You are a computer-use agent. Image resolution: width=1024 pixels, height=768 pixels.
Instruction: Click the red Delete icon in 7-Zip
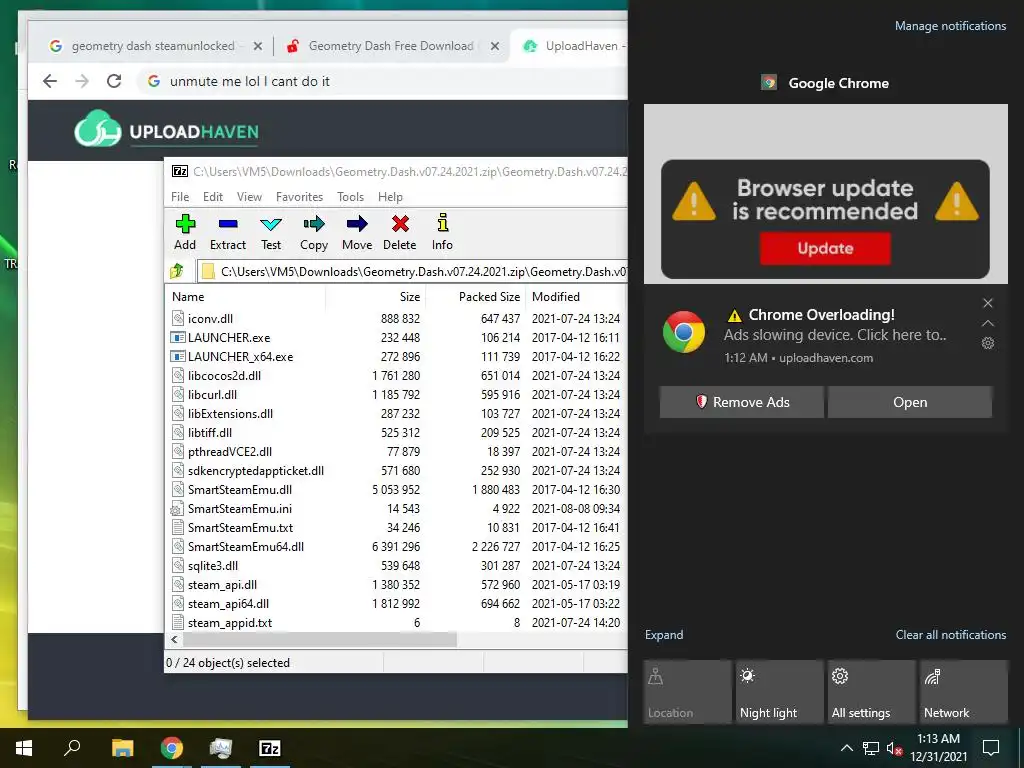(x=400, y=232)
